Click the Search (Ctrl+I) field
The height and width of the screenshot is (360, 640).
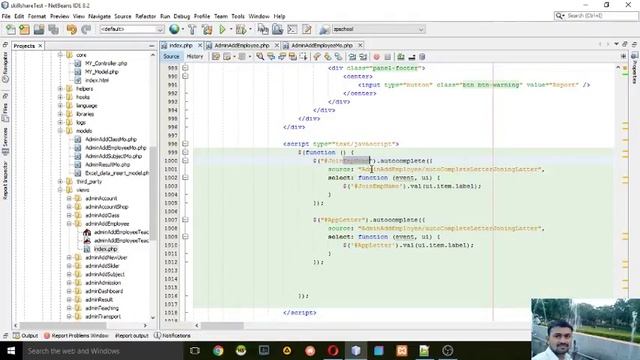pos(596,16)
